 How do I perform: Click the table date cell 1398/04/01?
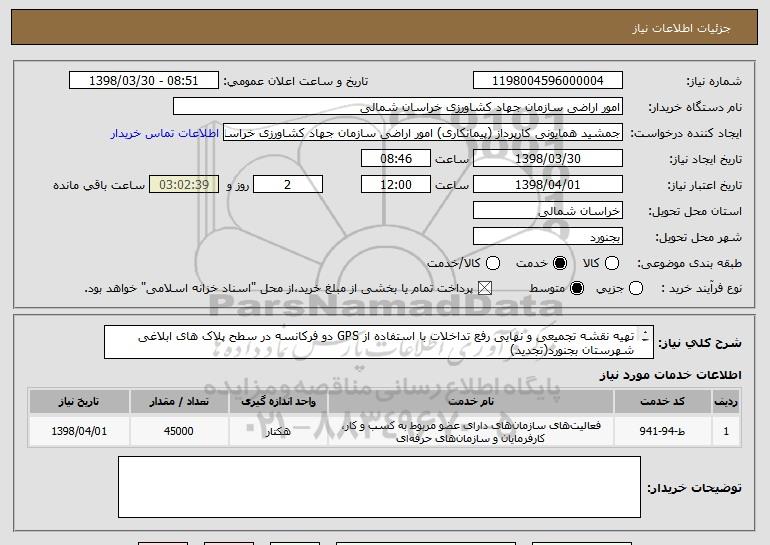(79, 431)
